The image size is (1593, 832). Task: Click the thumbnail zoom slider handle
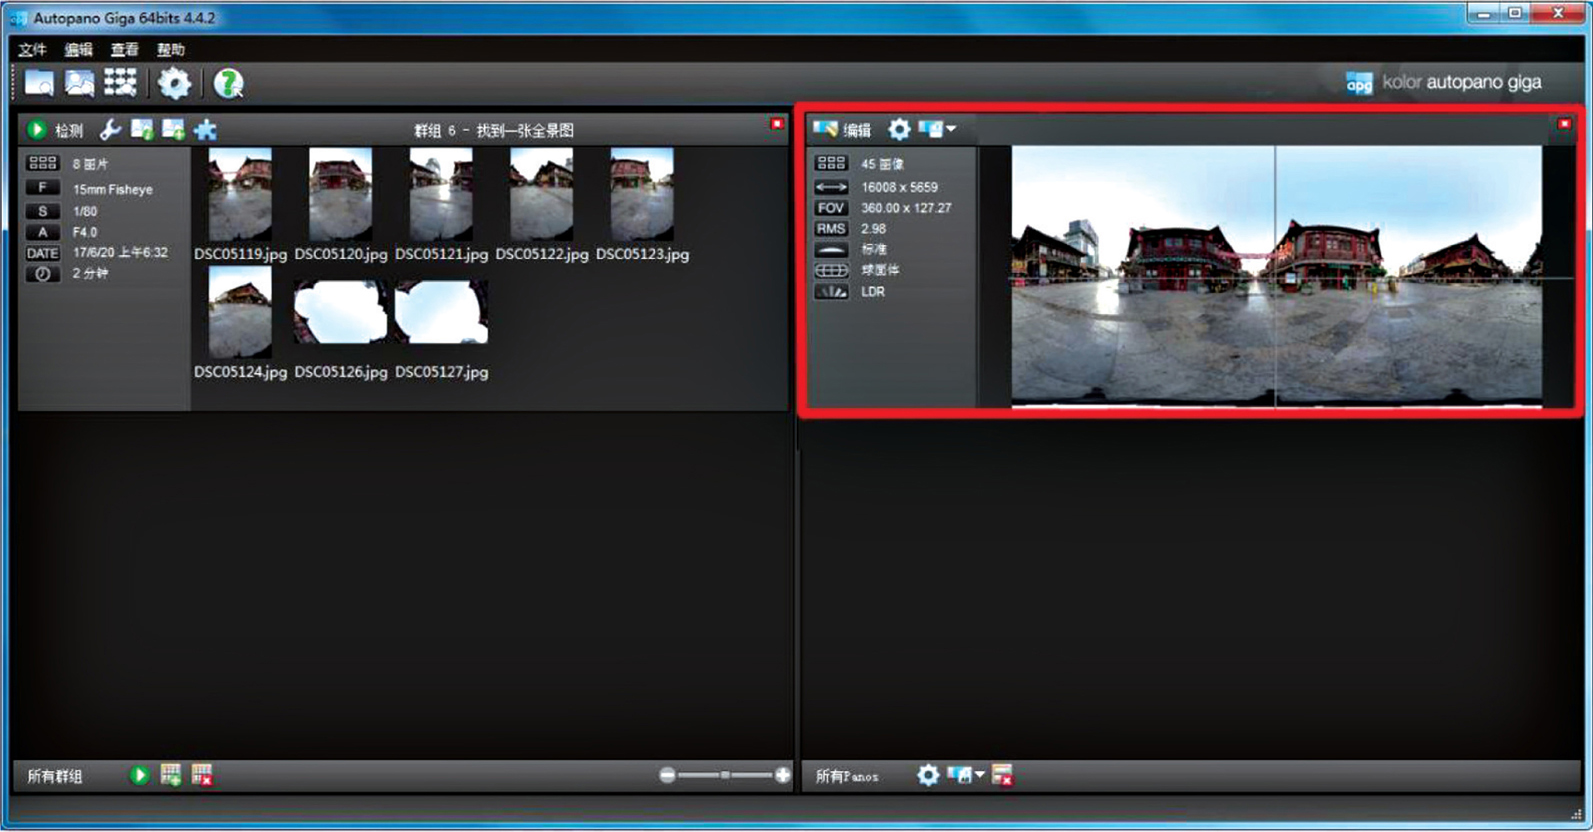point(726,775)
